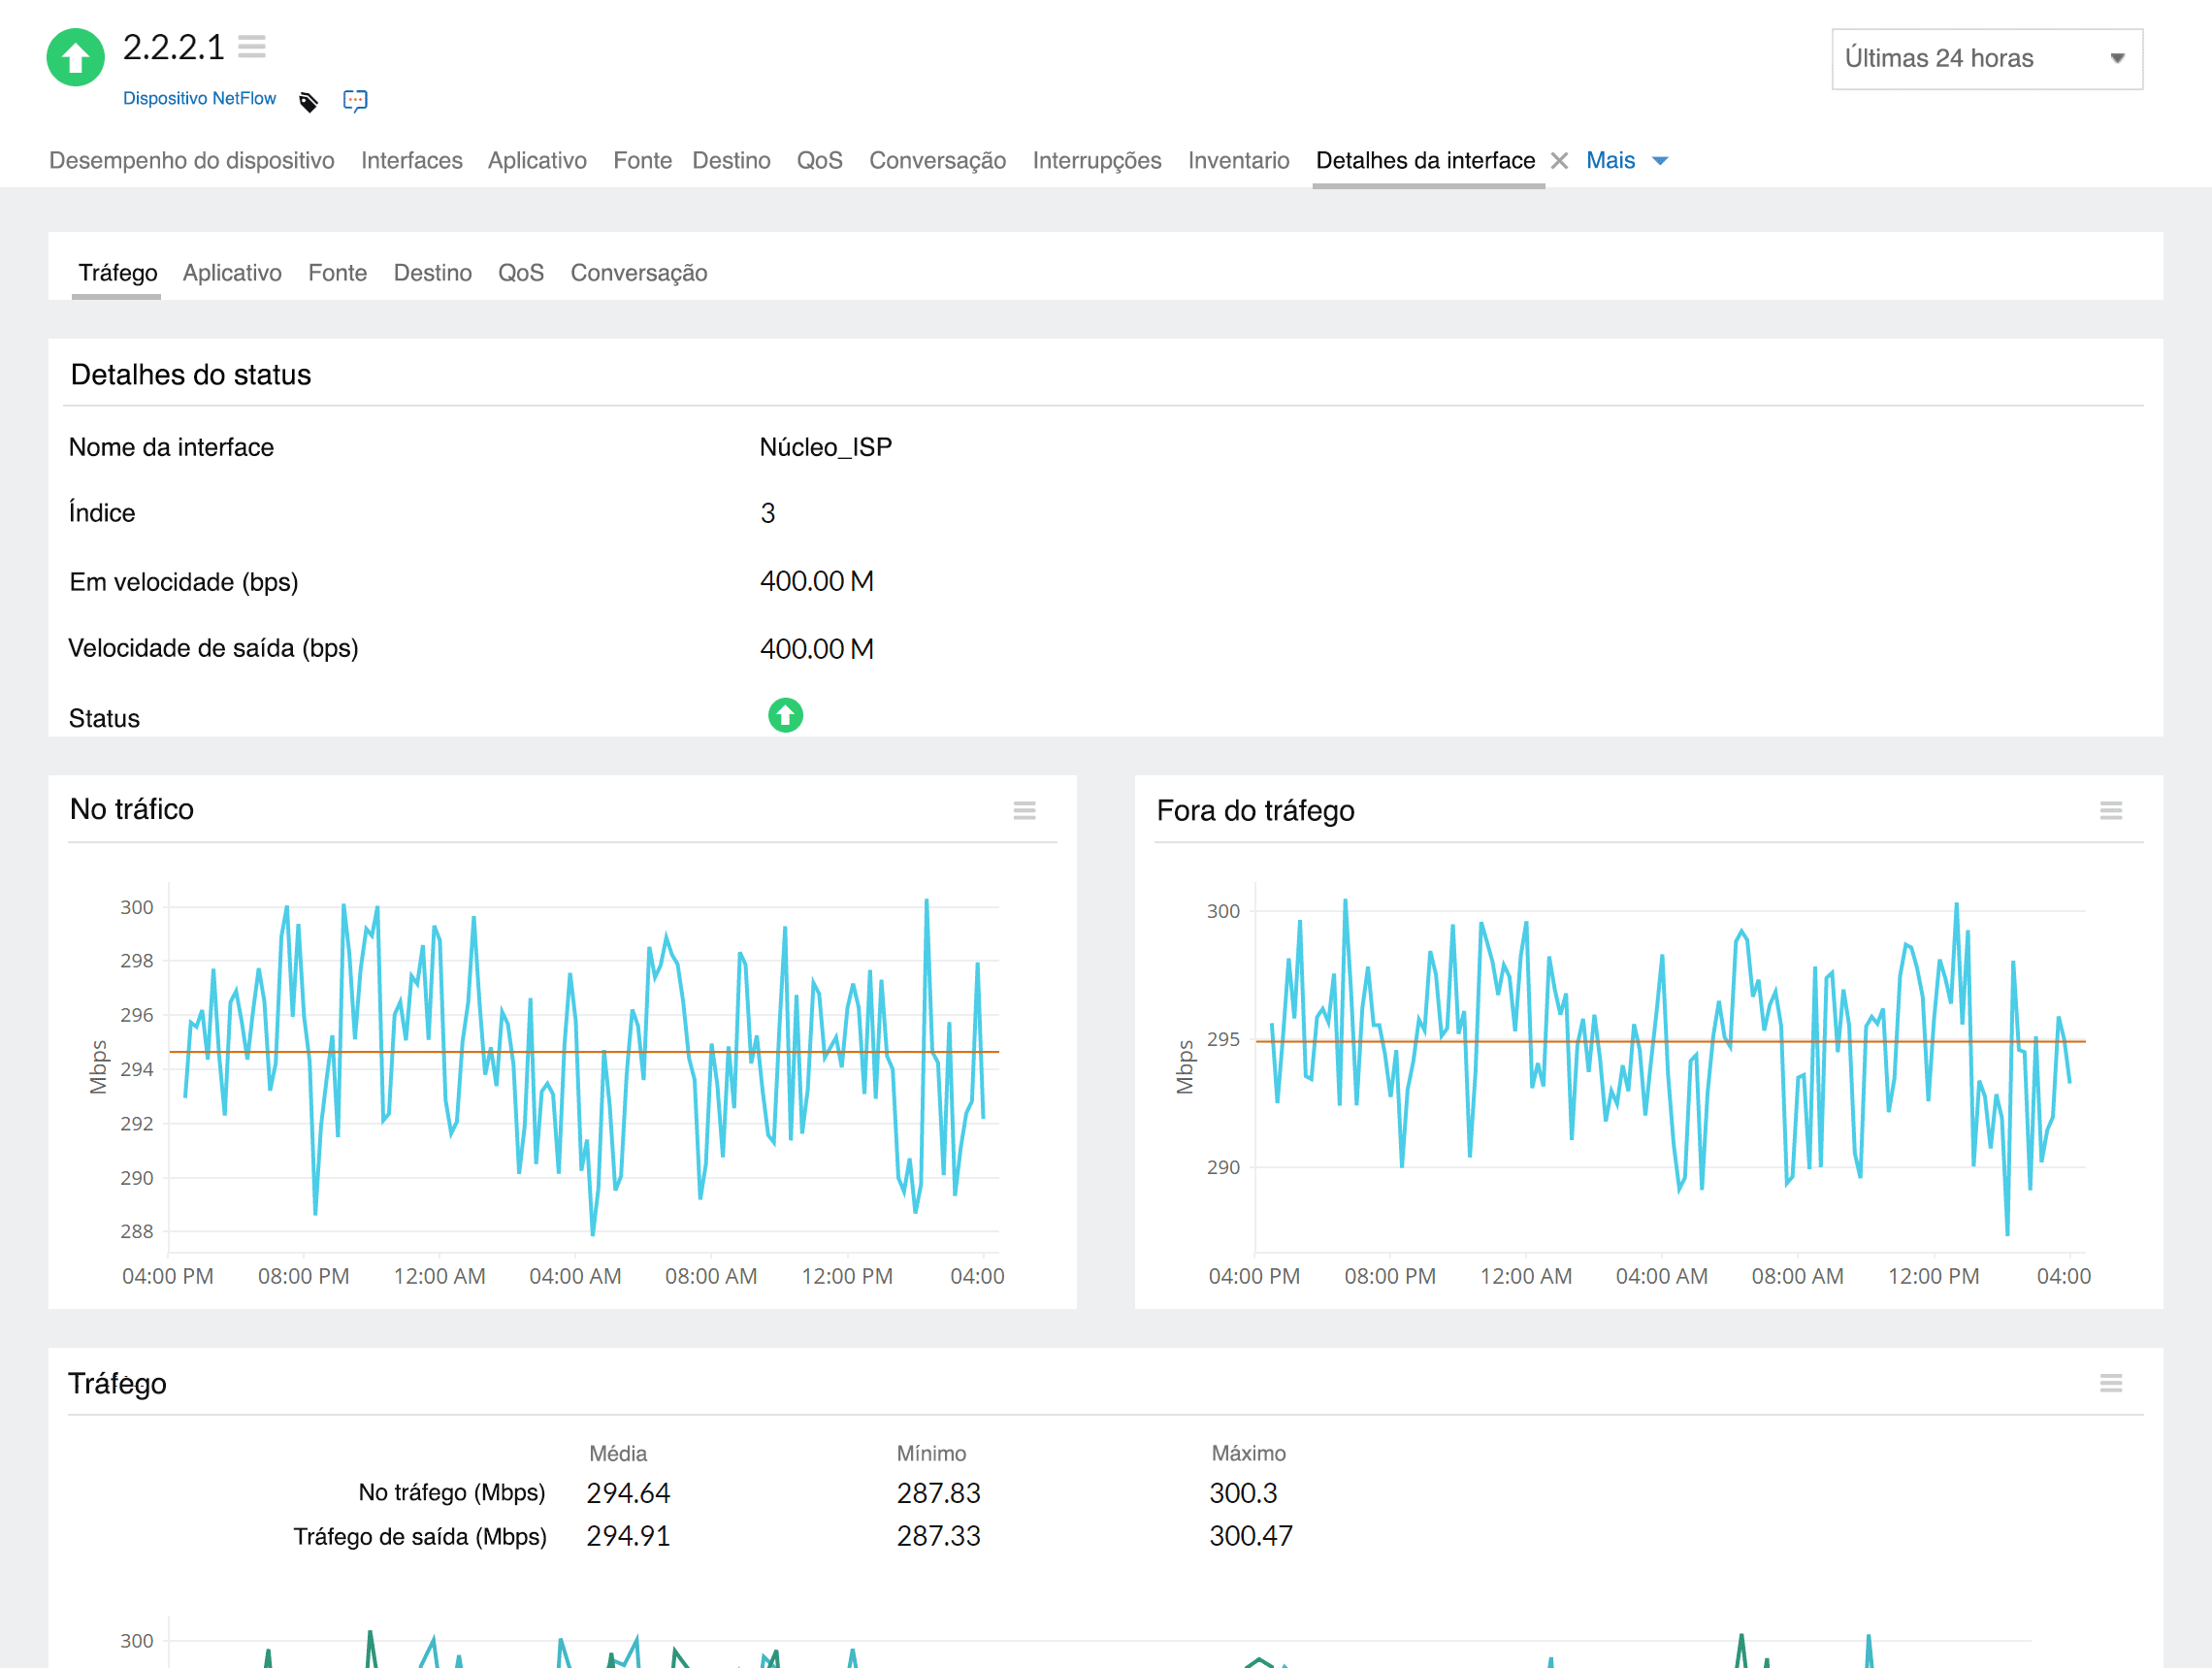Go to Desempenho do dispositivo
The width and height of the screenshot is (2212, 1668).
(x=191, y=160)
